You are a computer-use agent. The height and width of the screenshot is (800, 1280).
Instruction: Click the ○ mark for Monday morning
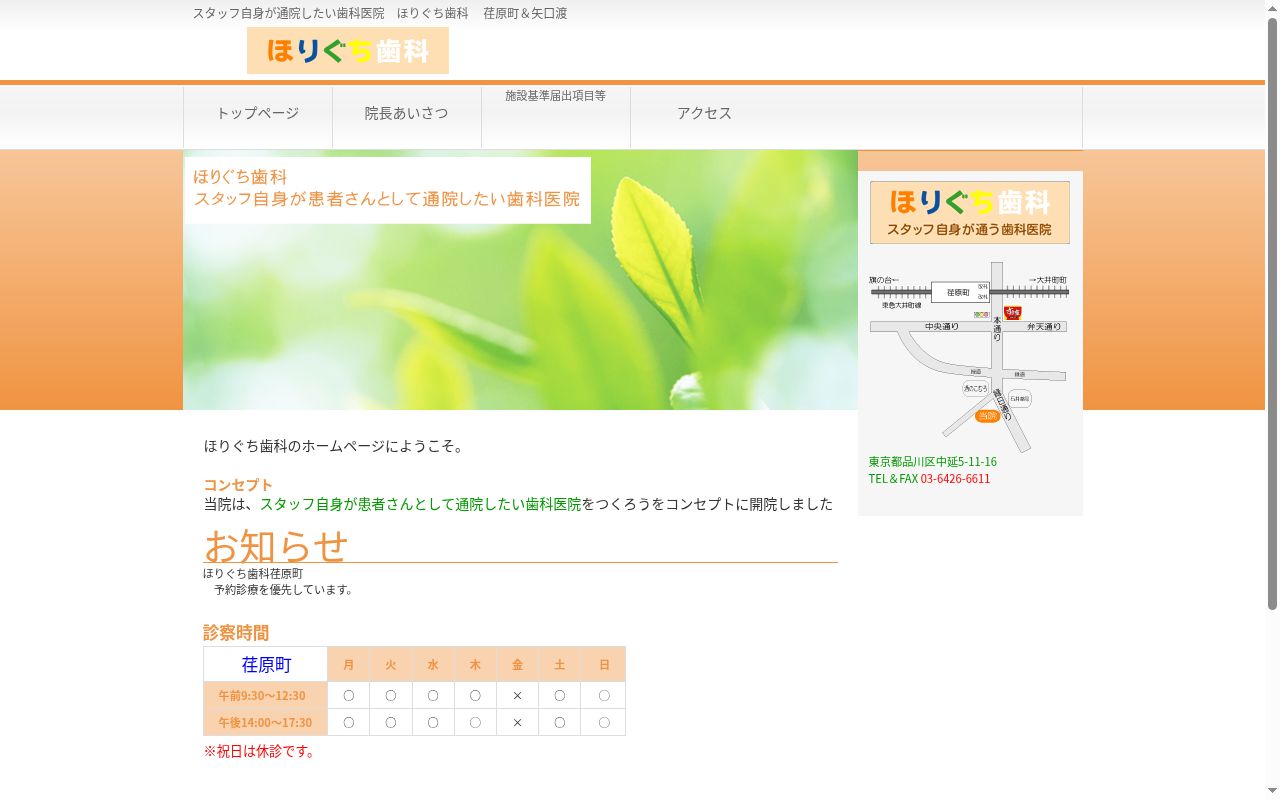click(x=349, y=696)
